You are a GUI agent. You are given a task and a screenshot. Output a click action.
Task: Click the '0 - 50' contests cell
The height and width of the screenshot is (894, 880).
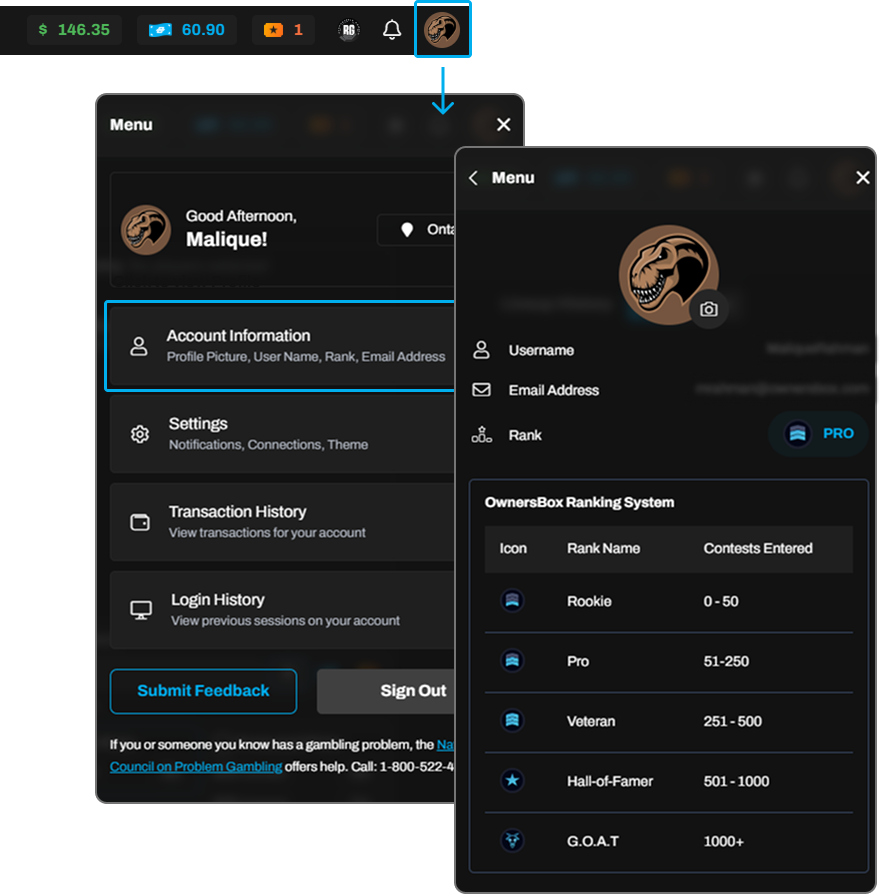721,602
